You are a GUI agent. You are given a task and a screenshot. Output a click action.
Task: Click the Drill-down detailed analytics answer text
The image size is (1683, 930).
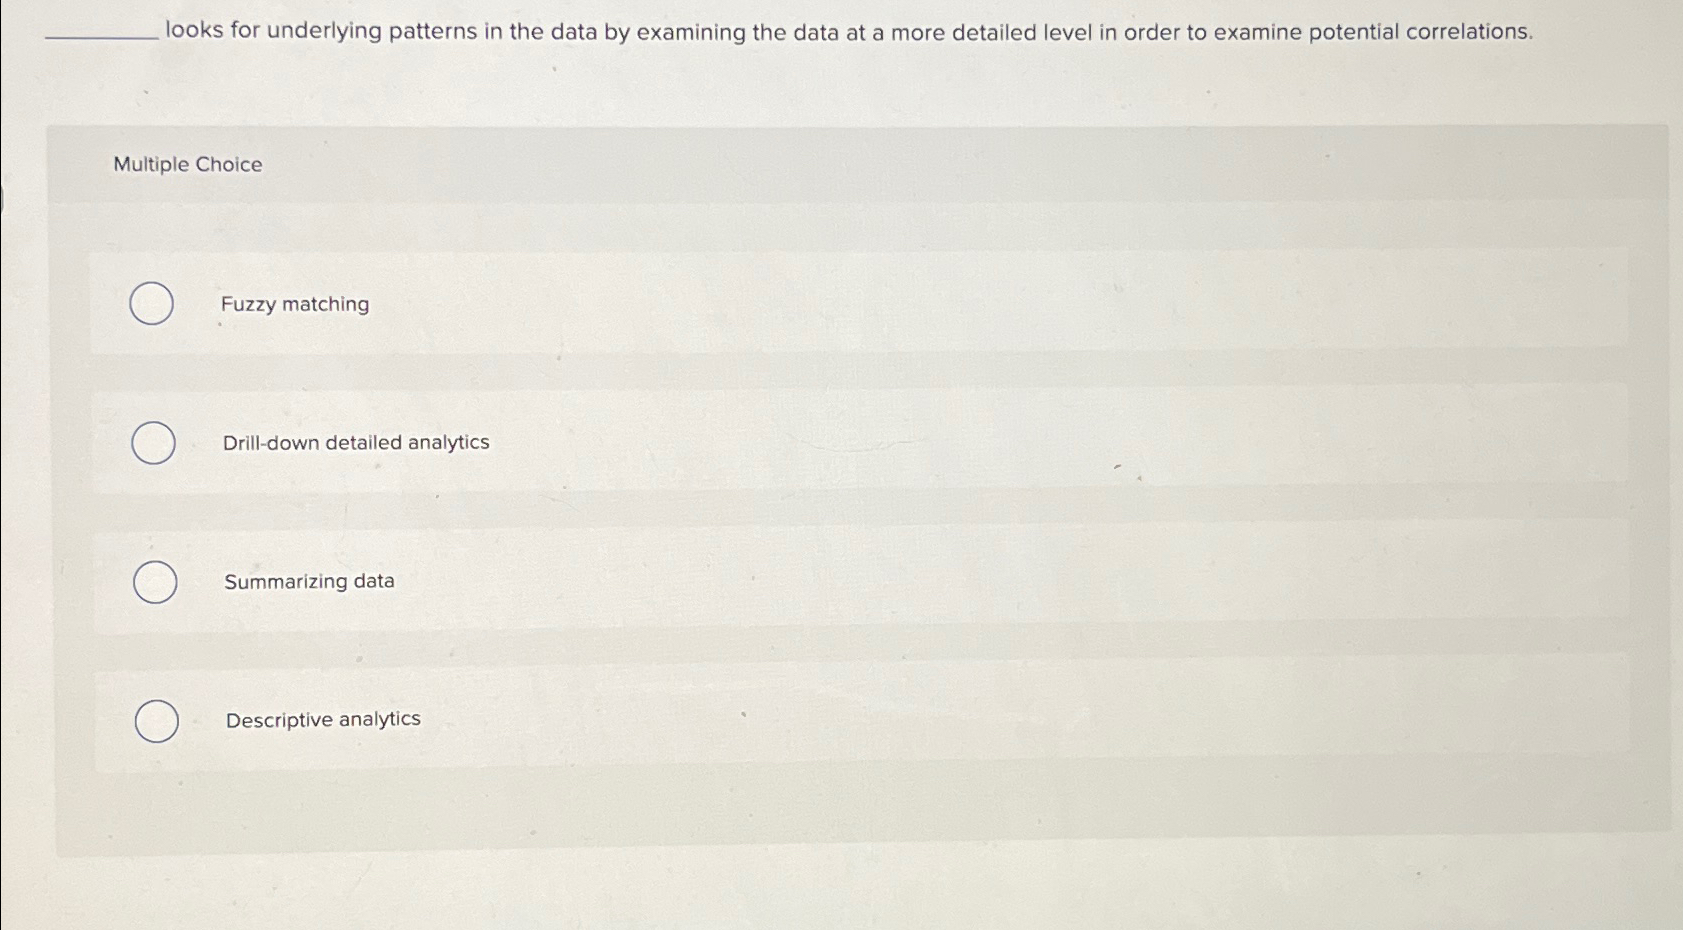coord(355,442)
